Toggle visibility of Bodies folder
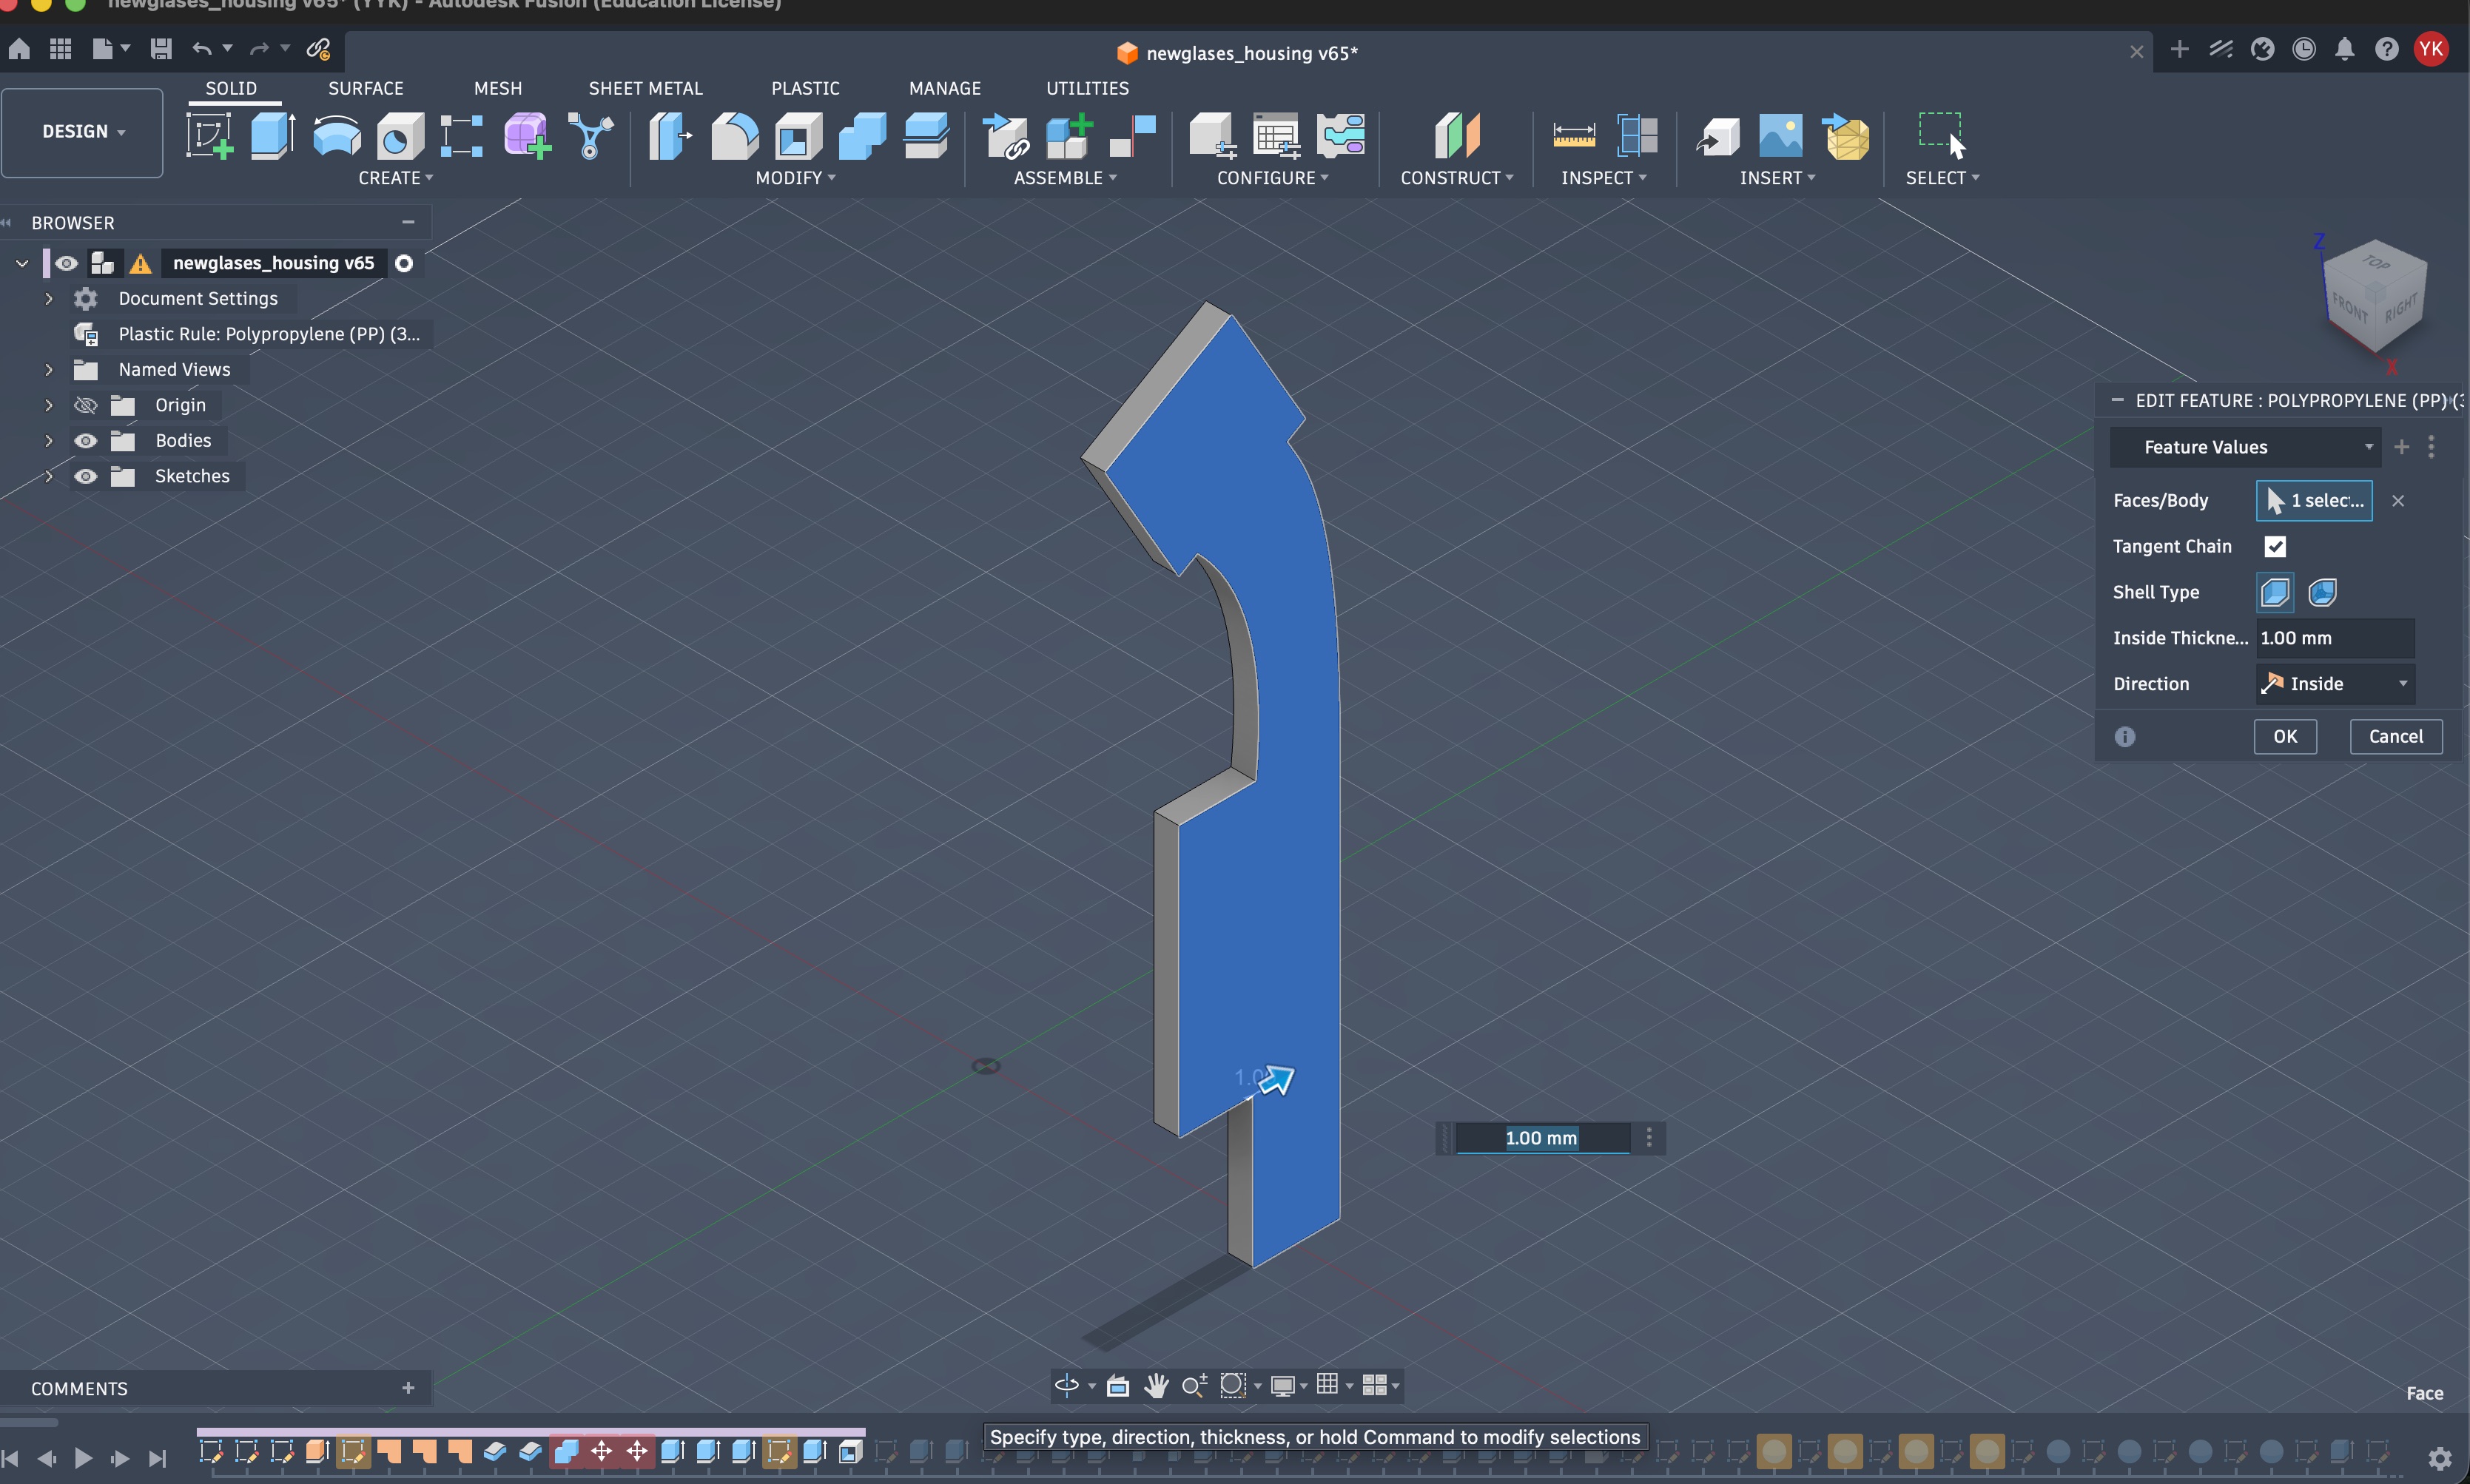 click(x=86, y=441)
